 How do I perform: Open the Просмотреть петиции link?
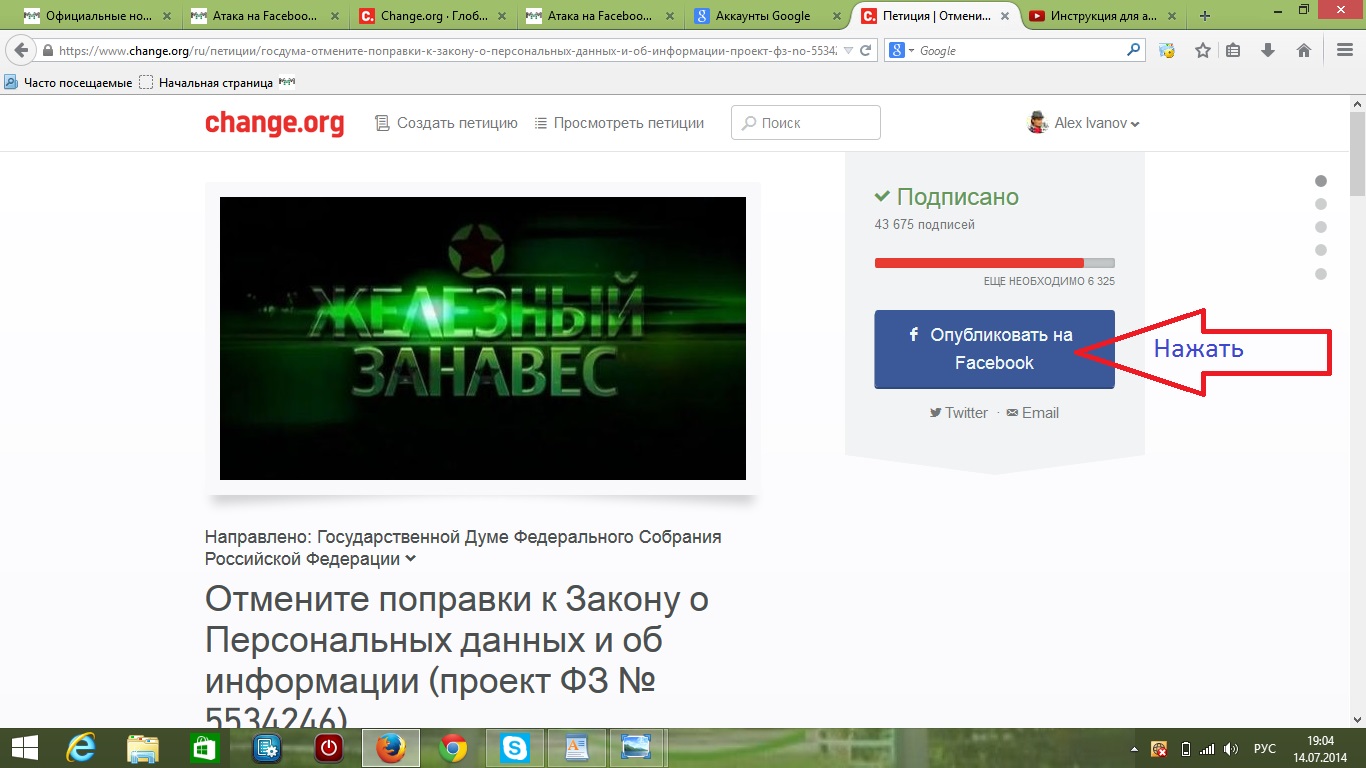619,123
